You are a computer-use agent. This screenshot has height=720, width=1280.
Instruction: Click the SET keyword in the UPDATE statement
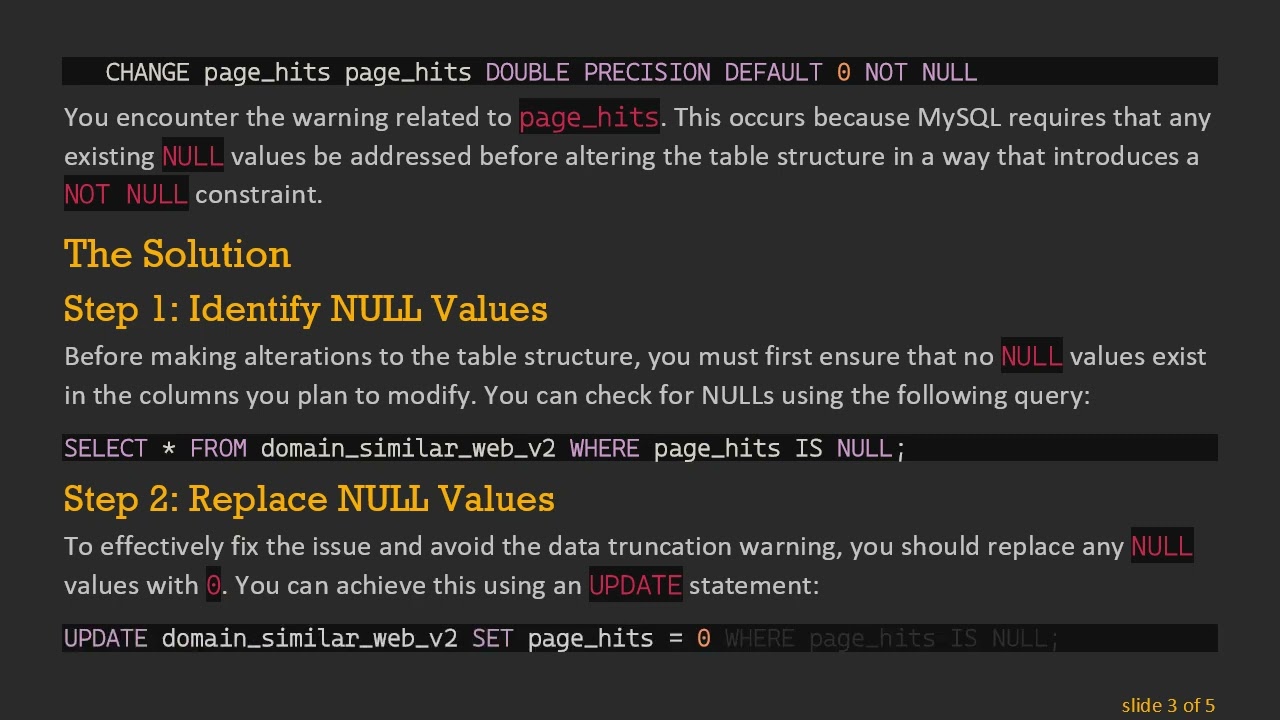click(492, 638)
